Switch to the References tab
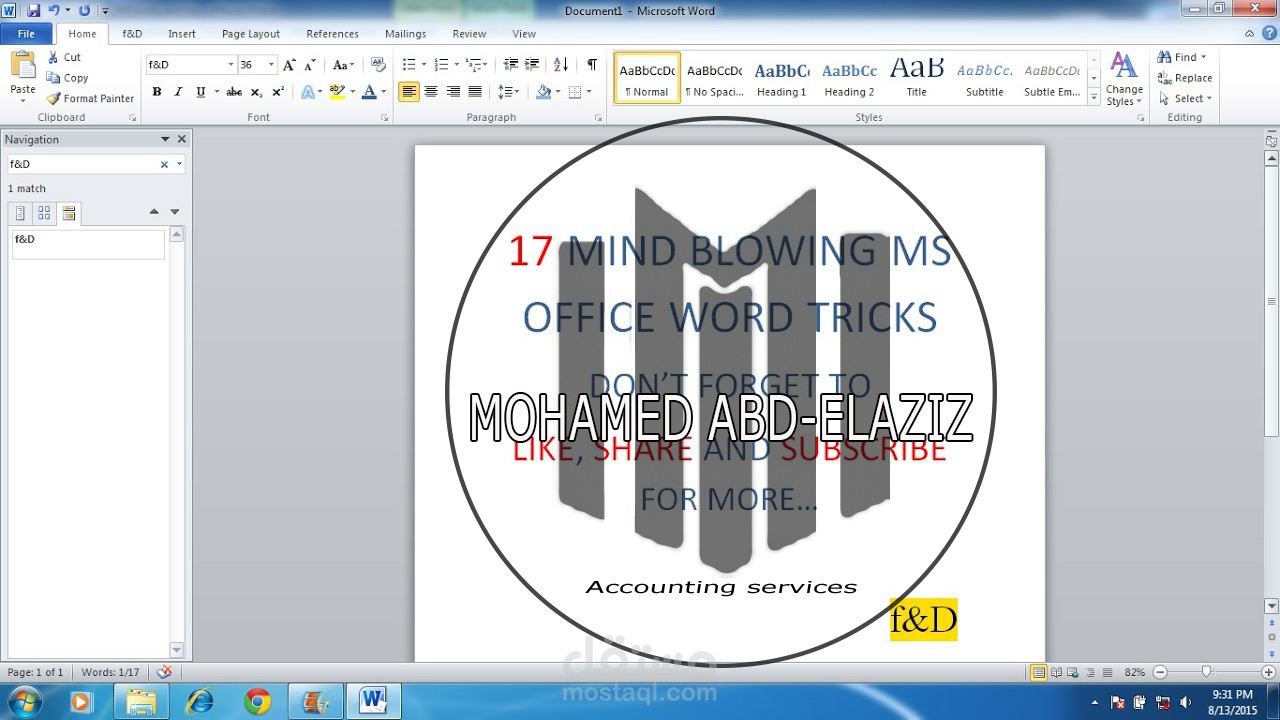 332,34
